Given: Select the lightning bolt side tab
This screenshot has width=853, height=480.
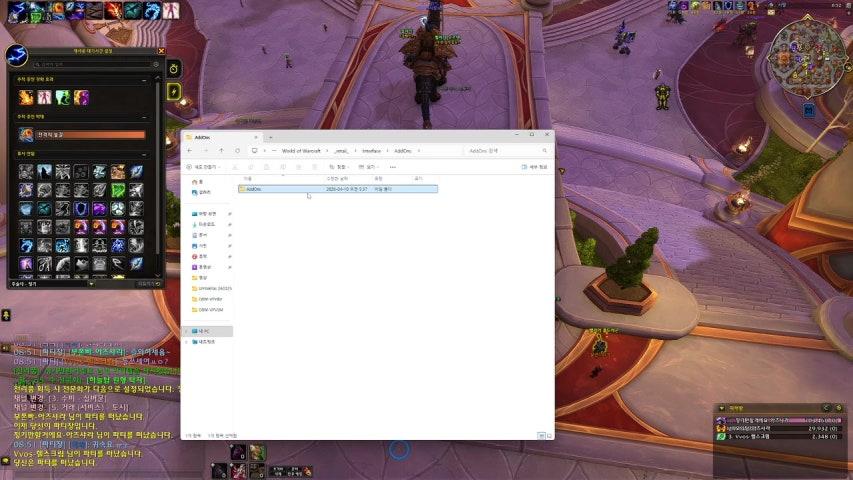Looking at the screenshot, I should pos(174,91).
